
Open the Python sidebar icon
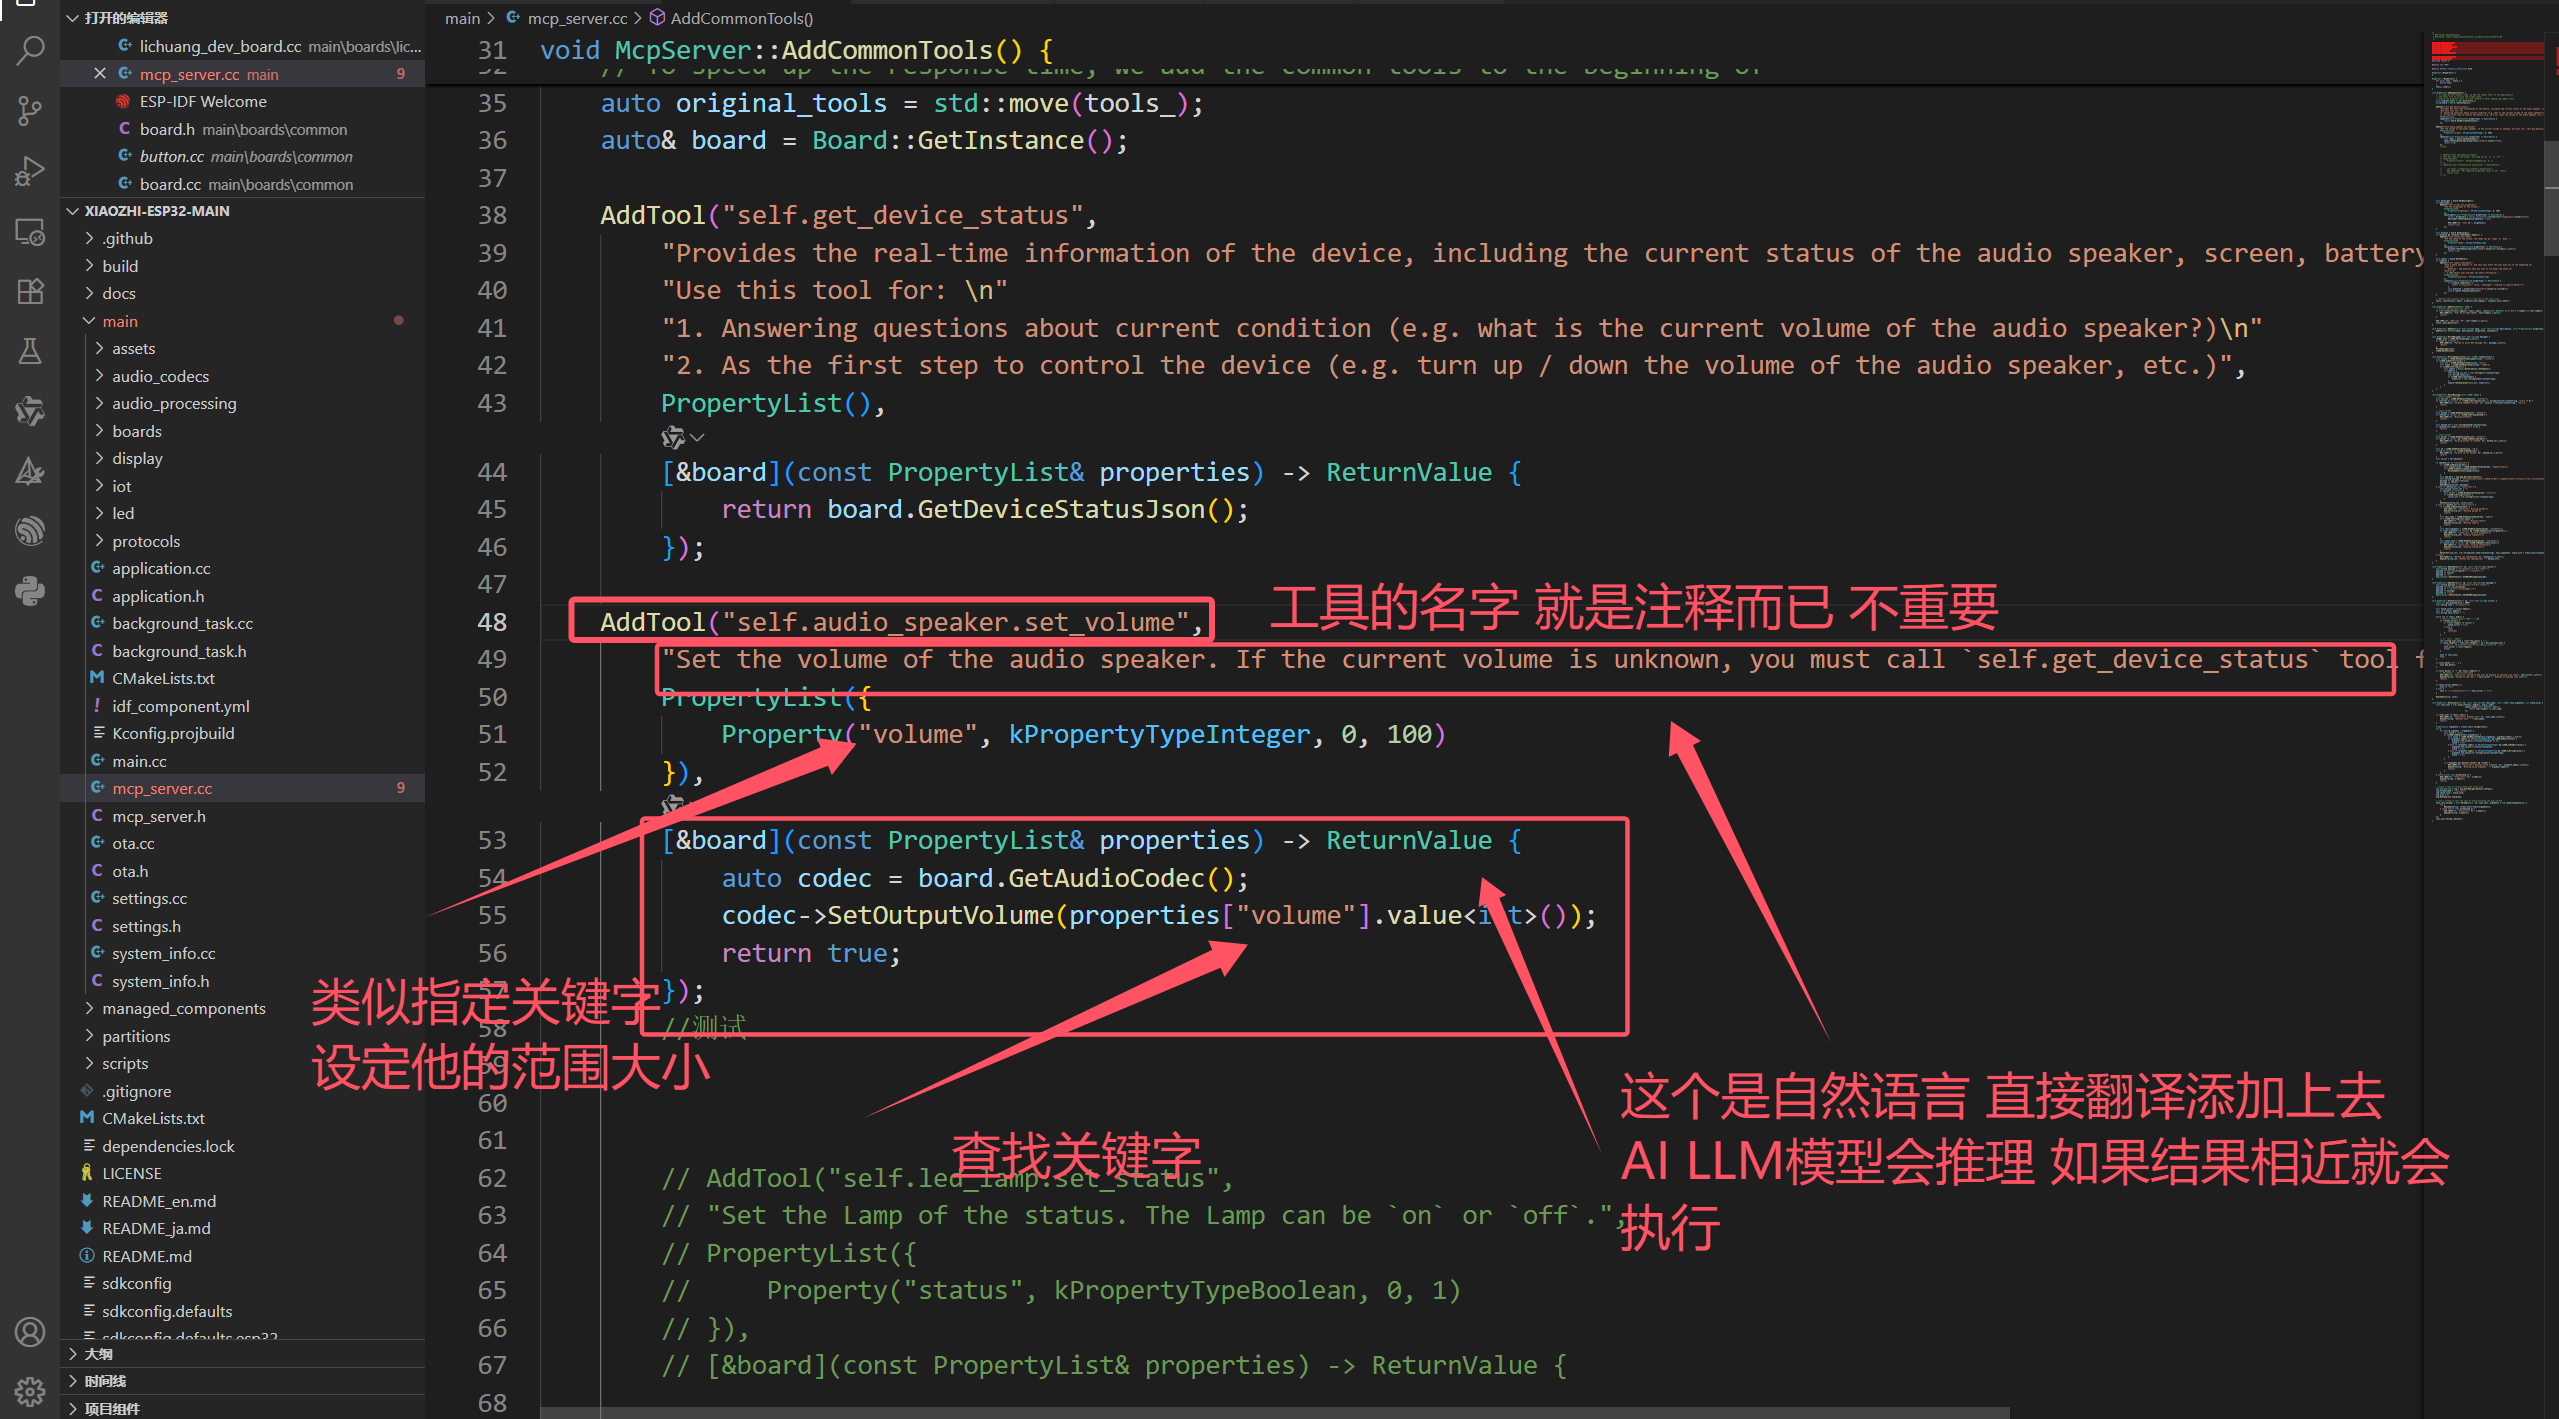(x=30, y=591)
